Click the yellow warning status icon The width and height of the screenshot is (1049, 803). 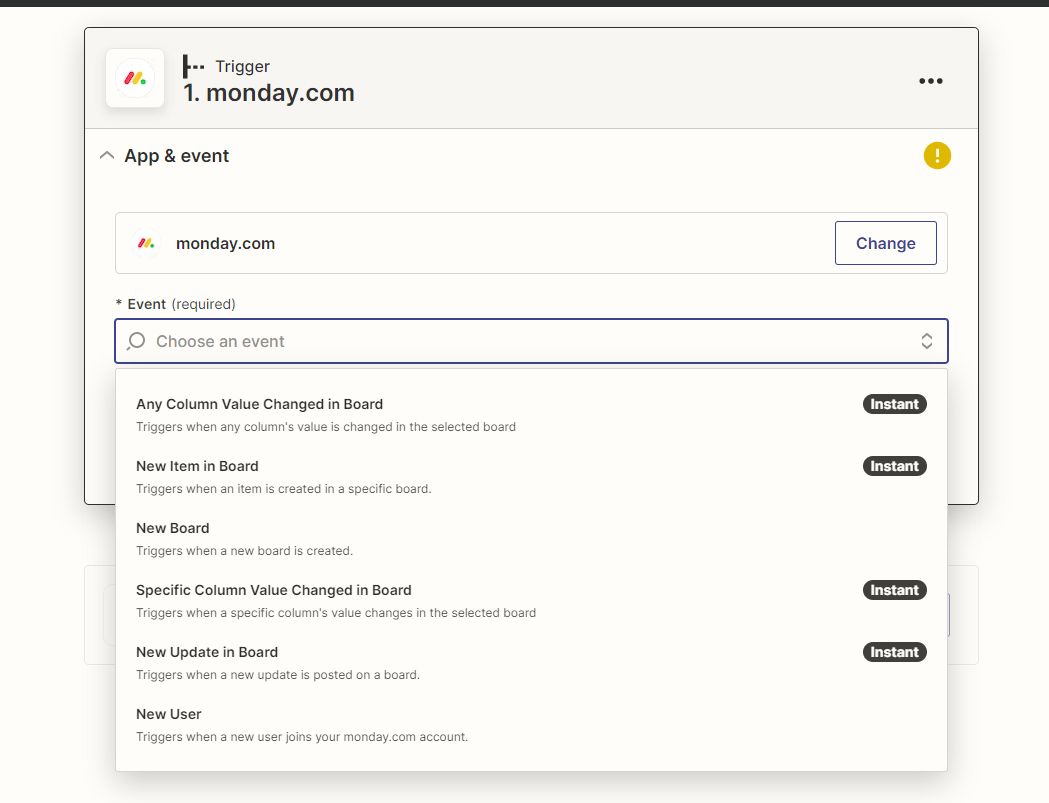[937, 156]
